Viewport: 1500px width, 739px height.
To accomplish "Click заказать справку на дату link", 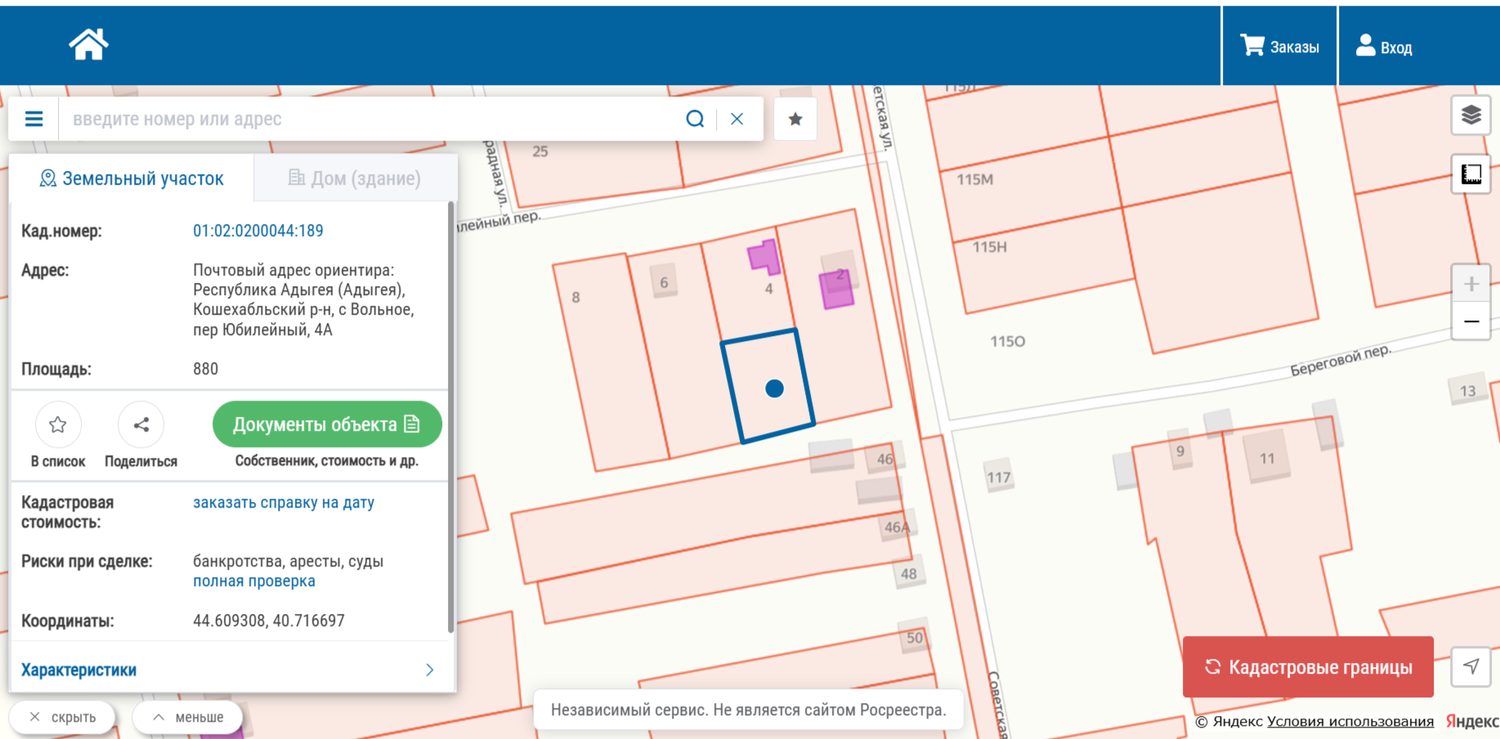I will (284, 502).
